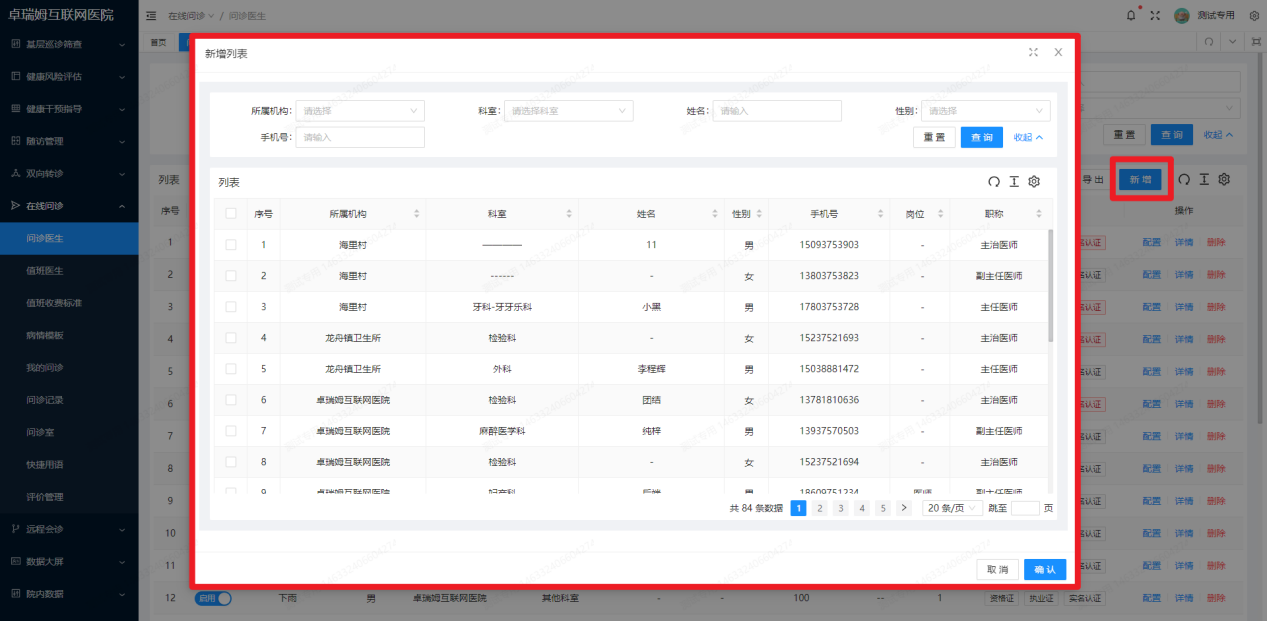The height and width of the screenshot is (621, 1267).
Task: Expand 远程会诊 sidebar menu
Action: tap(69, 529)
